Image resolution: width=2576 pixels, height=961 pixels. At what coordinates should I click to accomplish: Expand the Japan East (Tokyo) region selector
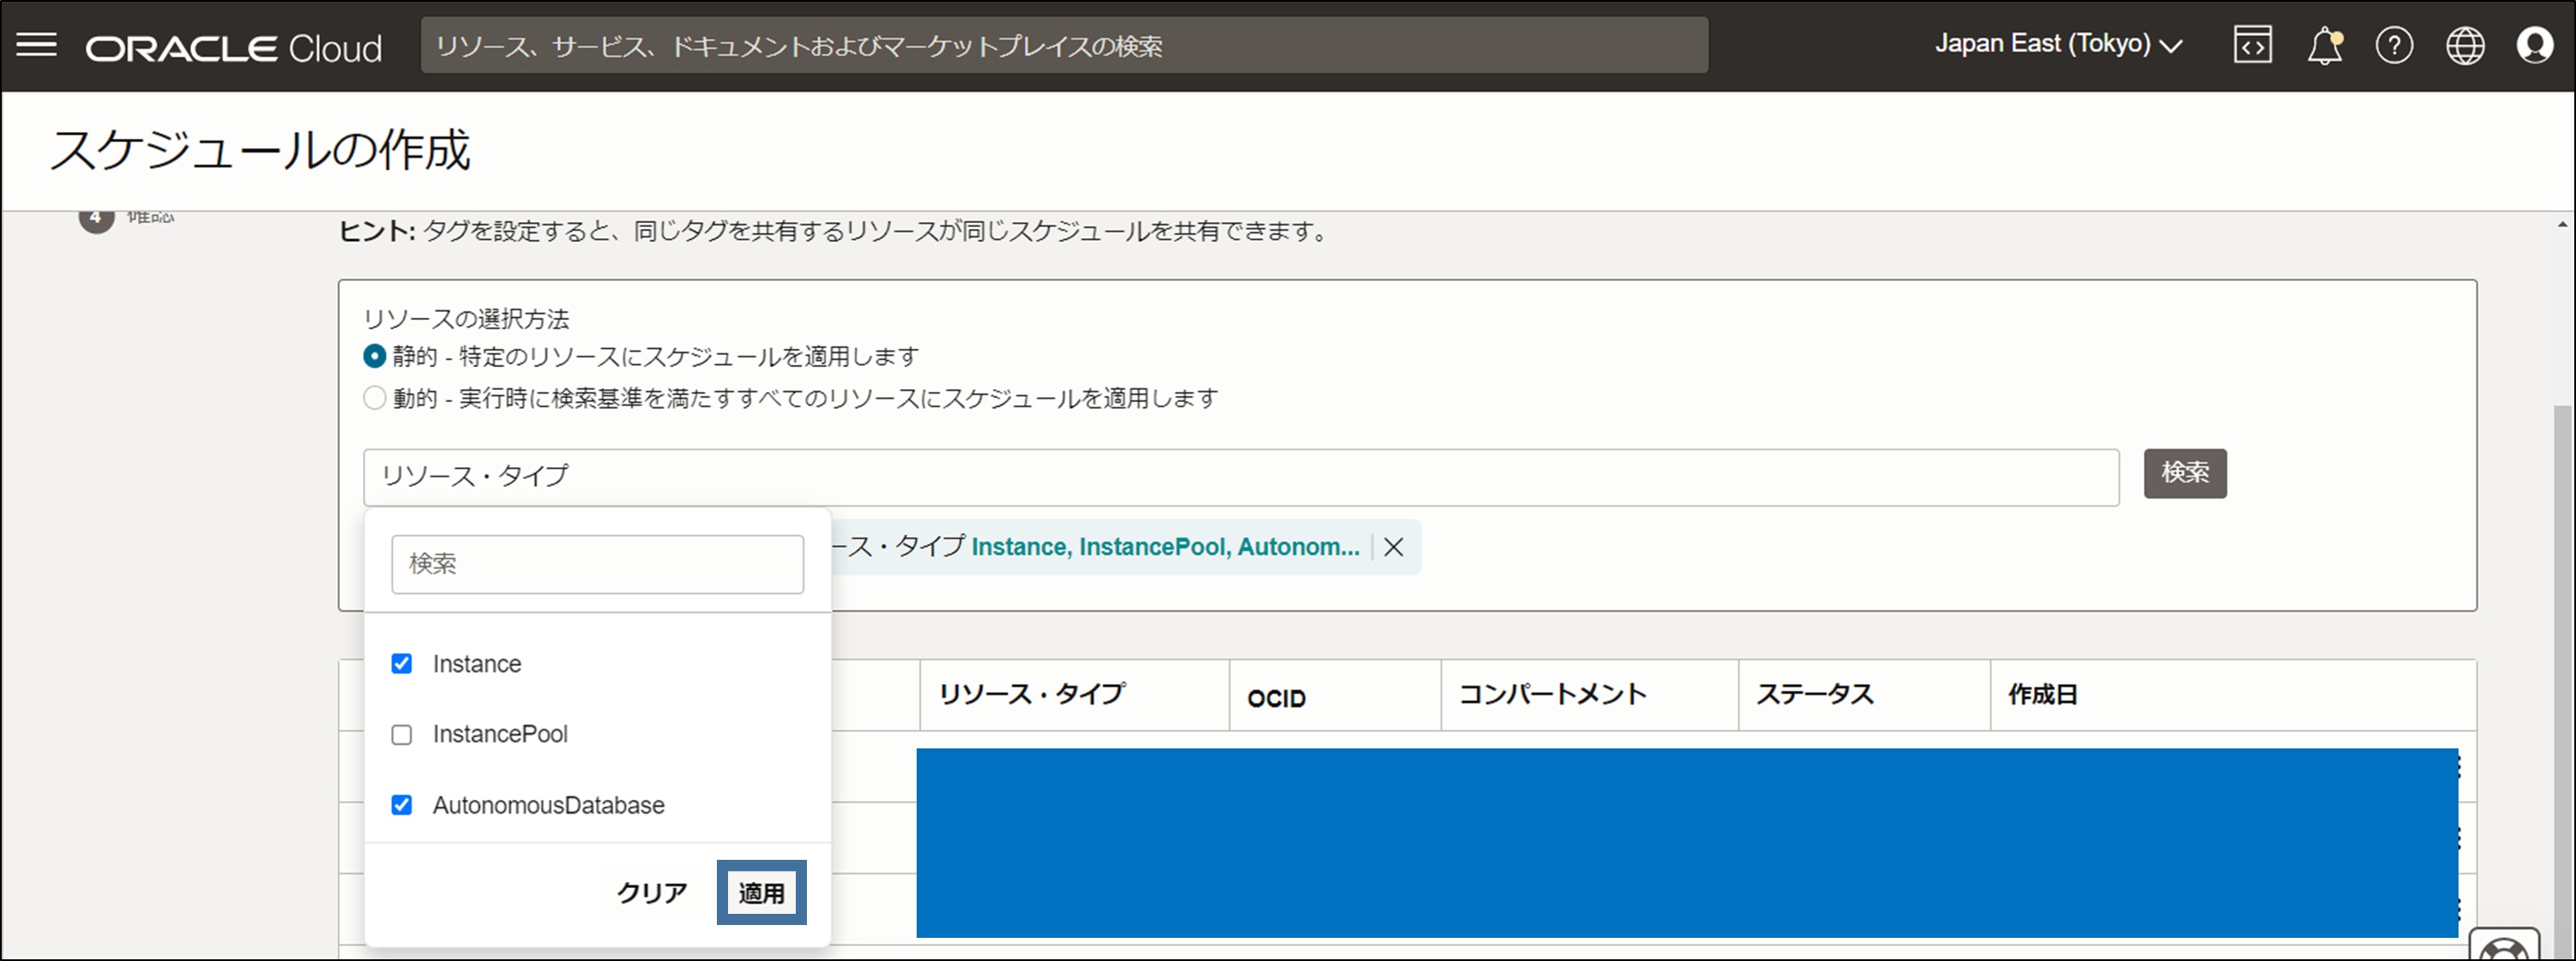click(x=2058, y=45)
